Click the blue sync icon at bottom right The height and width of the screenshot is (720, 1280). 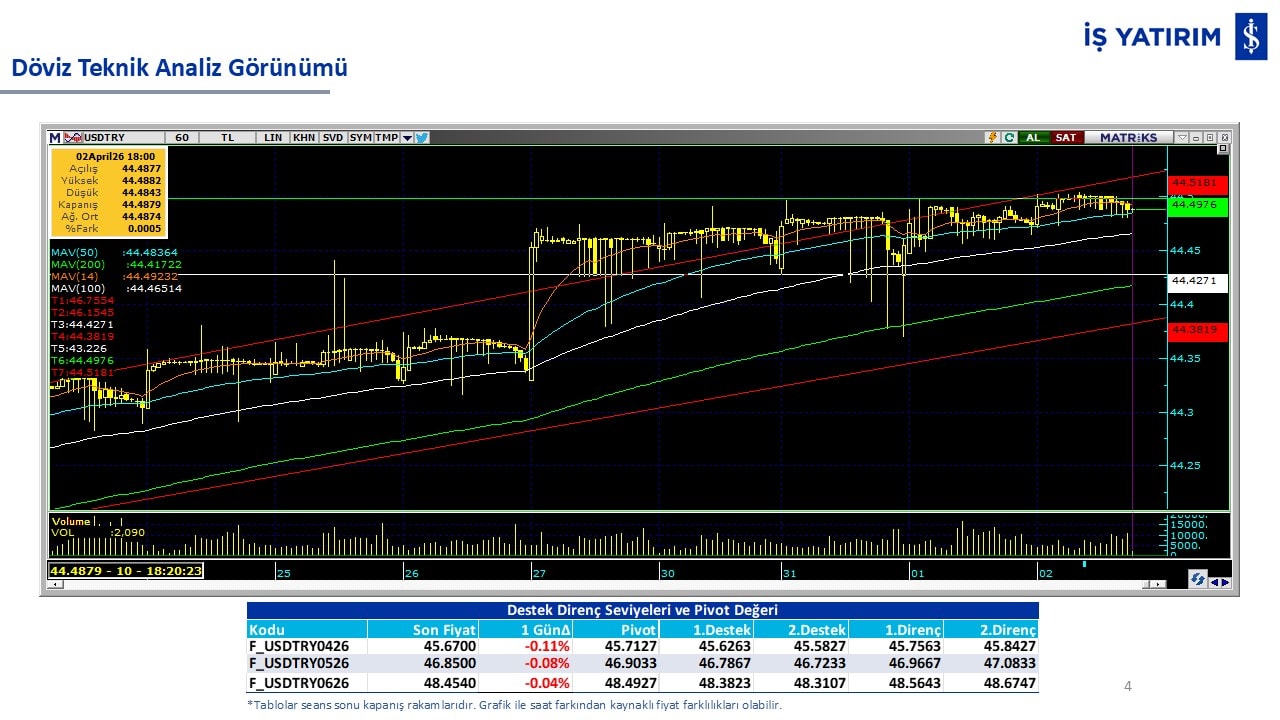pyautogui.click(x=1197, y=580)
